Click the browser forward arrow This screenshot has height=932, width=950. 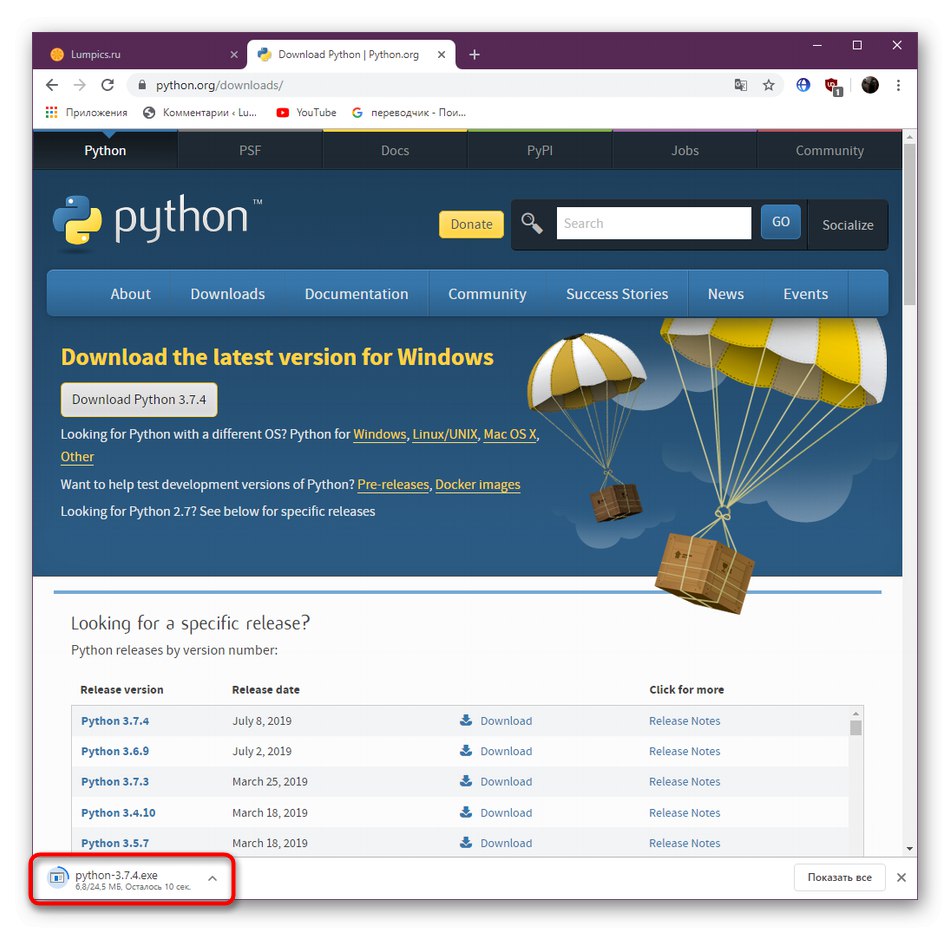click(79, 85)
